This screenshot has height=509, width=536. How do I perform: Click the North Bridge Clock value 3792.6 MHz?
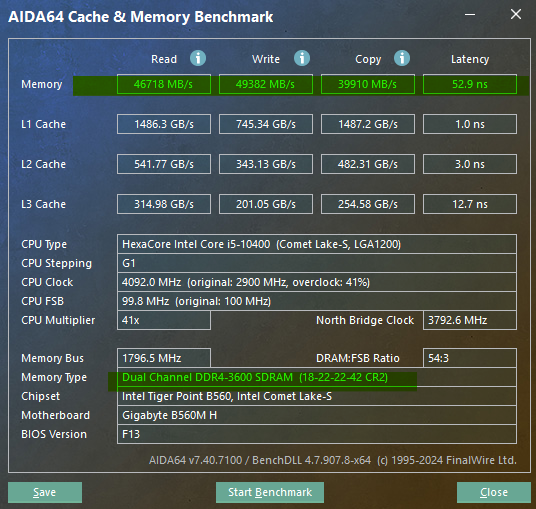(470, 320)
